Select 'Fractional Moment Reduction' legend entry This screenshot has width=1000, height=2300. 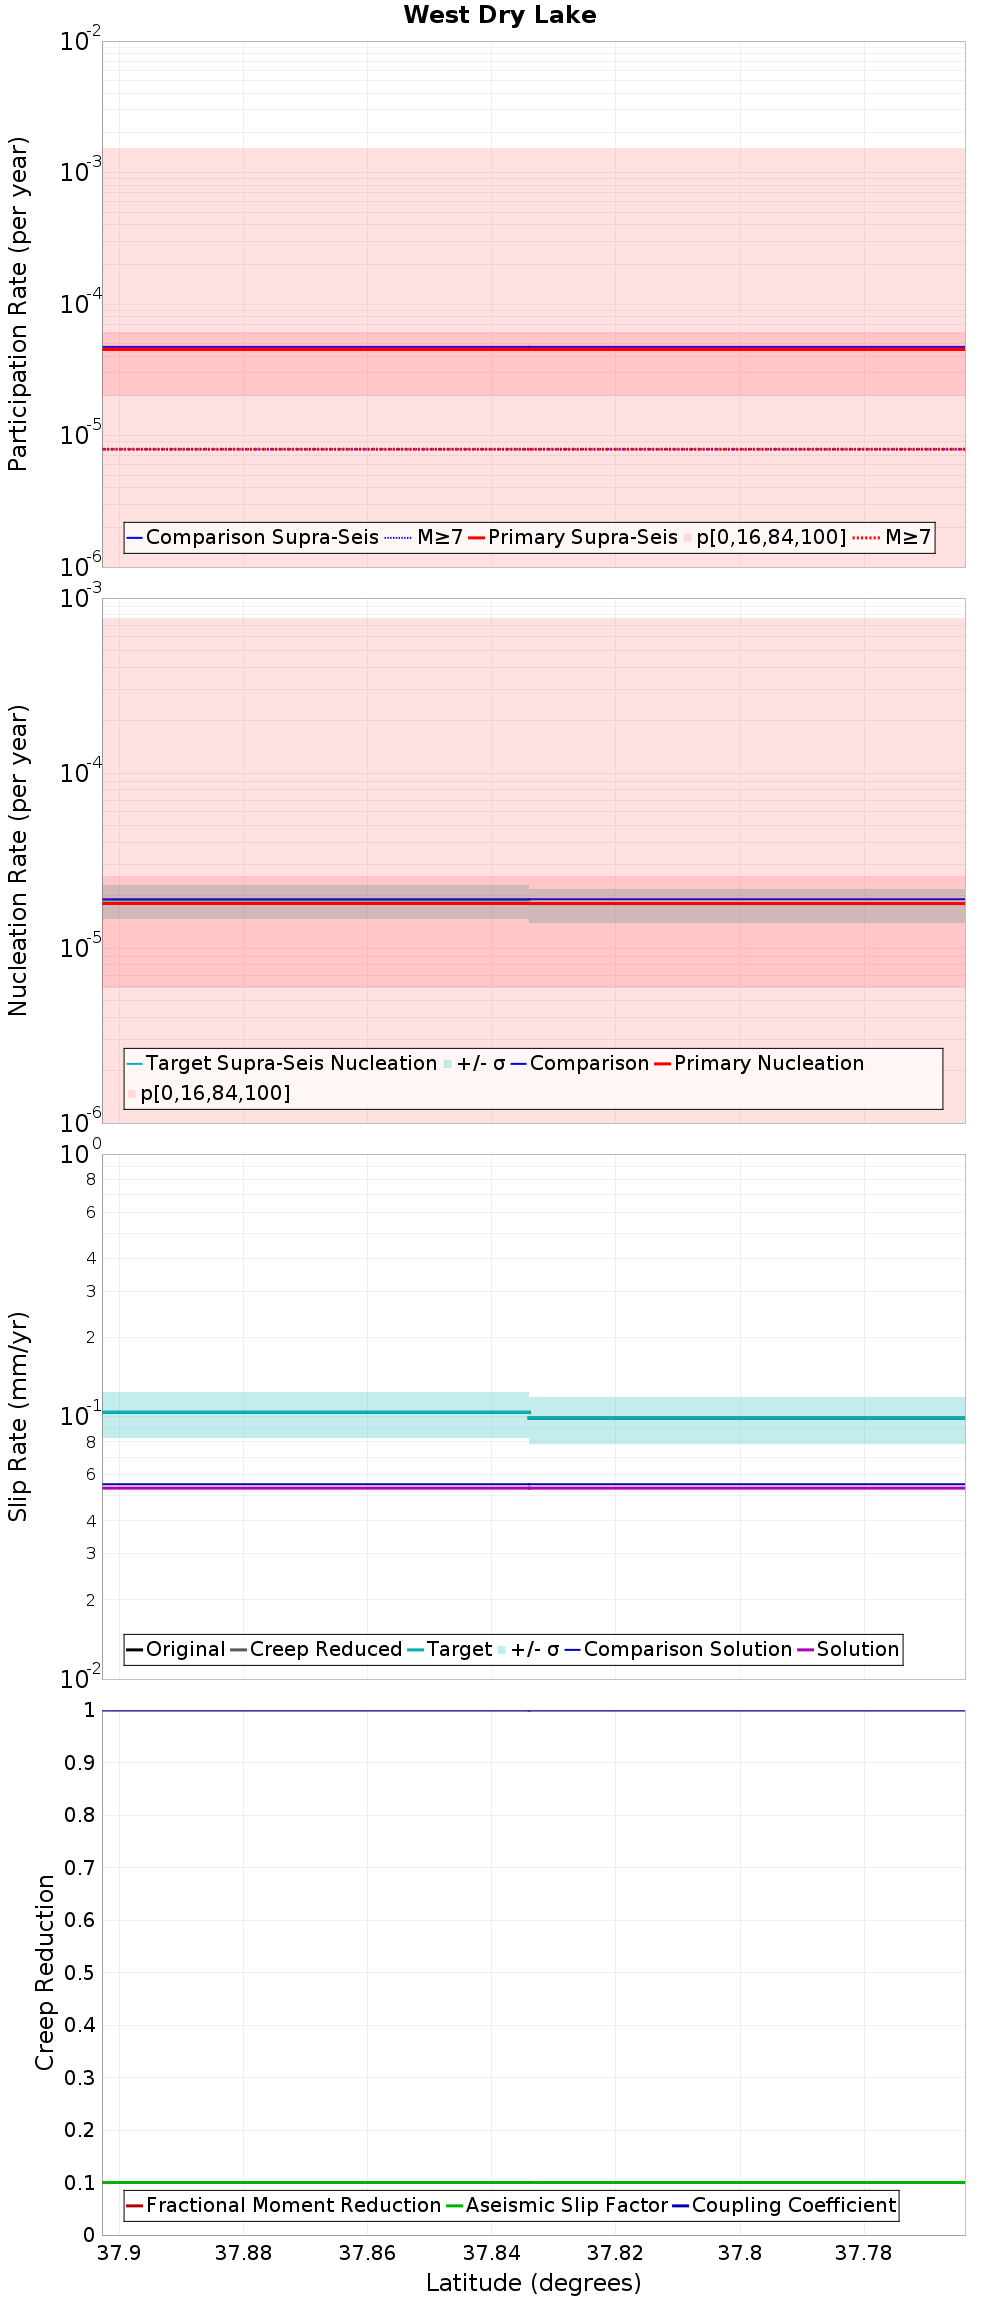pyautogui.click(x=284, y=2205)
